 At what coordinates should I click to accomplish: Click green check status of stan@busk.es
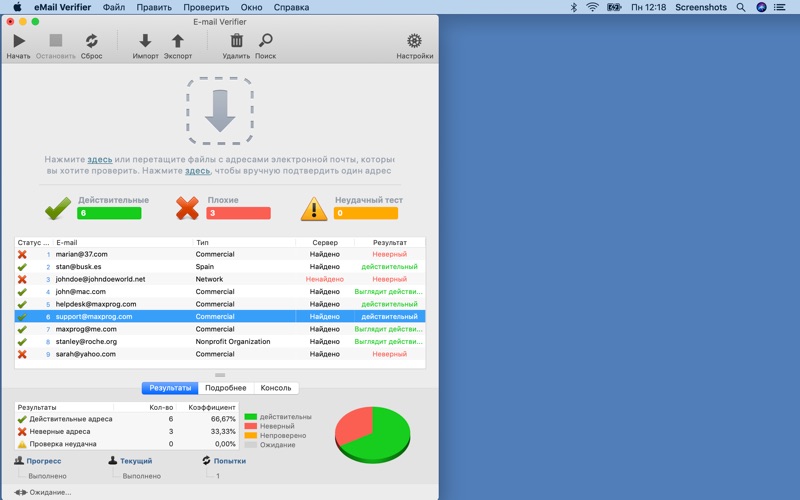coord(22,267)
